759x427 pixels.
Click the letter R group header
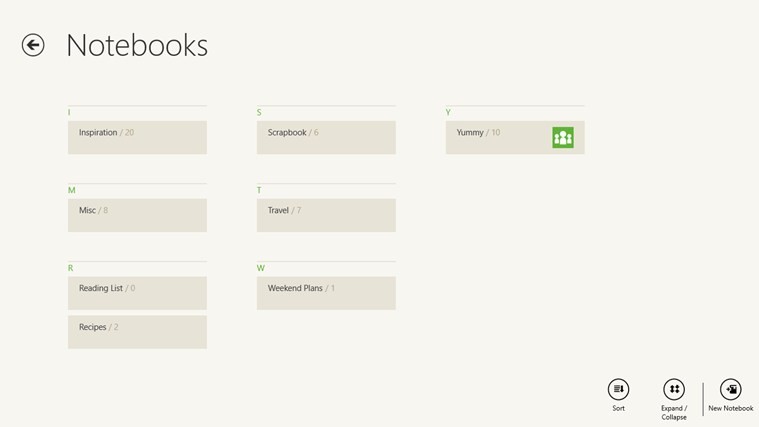point(71,268)
